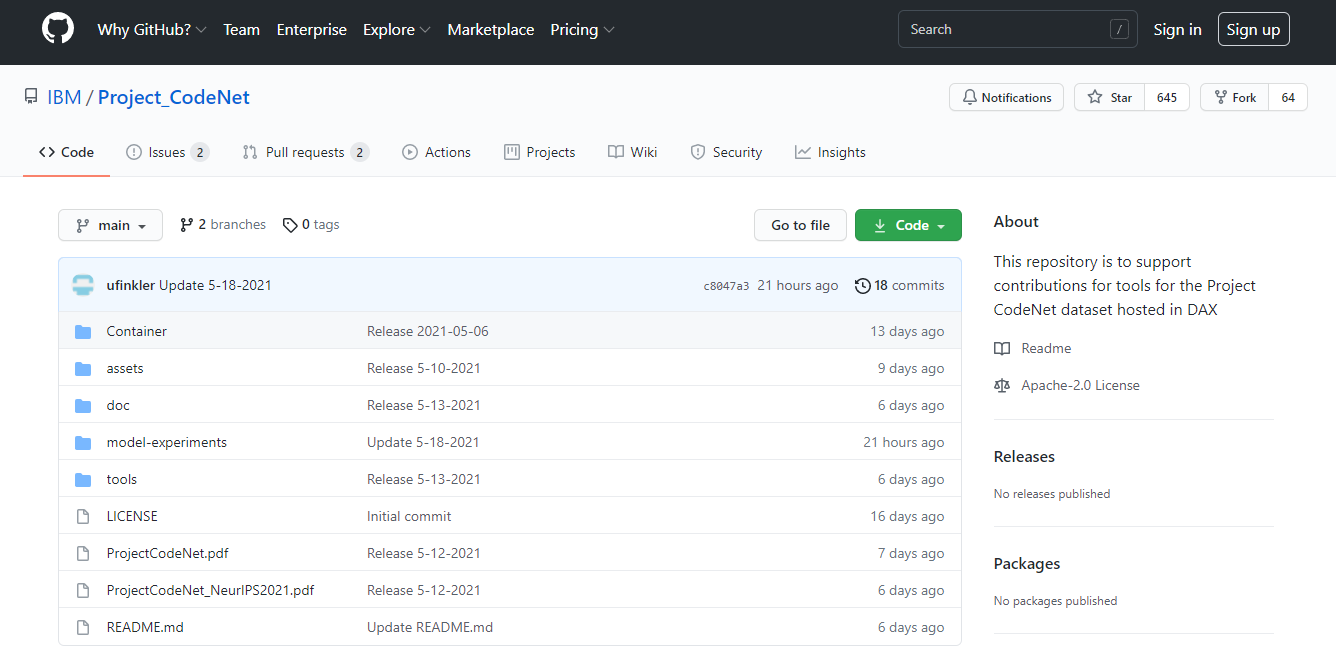Click the GitHub octocat logo
The image size is (1336, 647).
[57, 27]
